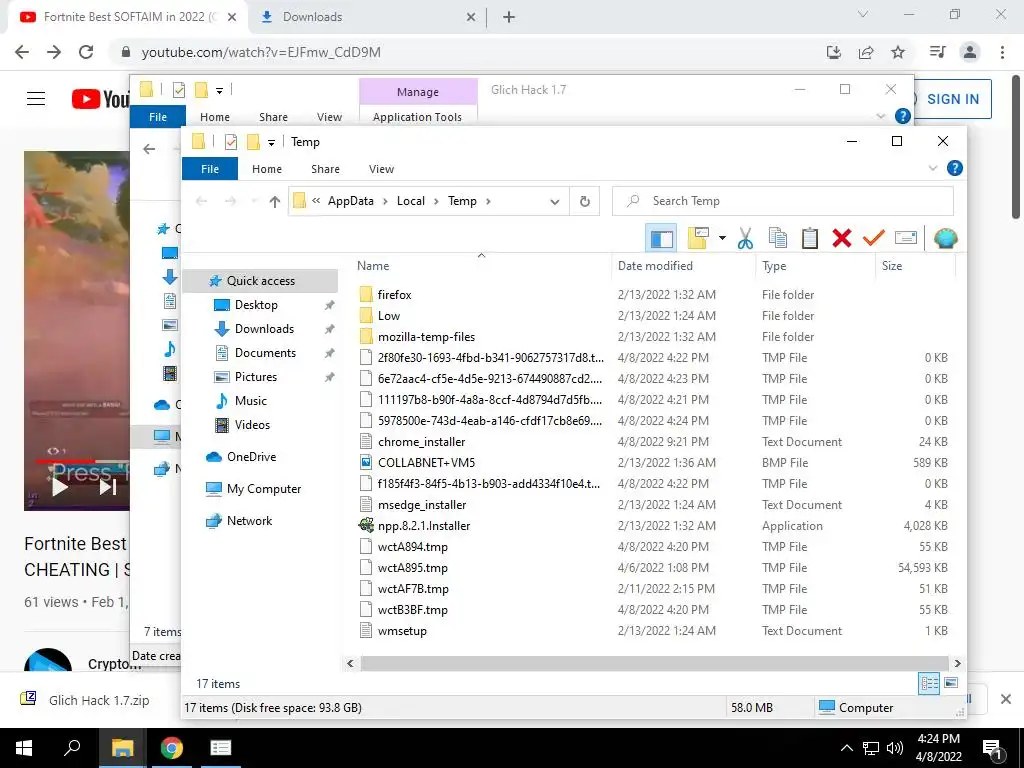
Task: Switch to Details view icon in status bar
Action: (x=929, y=683)
